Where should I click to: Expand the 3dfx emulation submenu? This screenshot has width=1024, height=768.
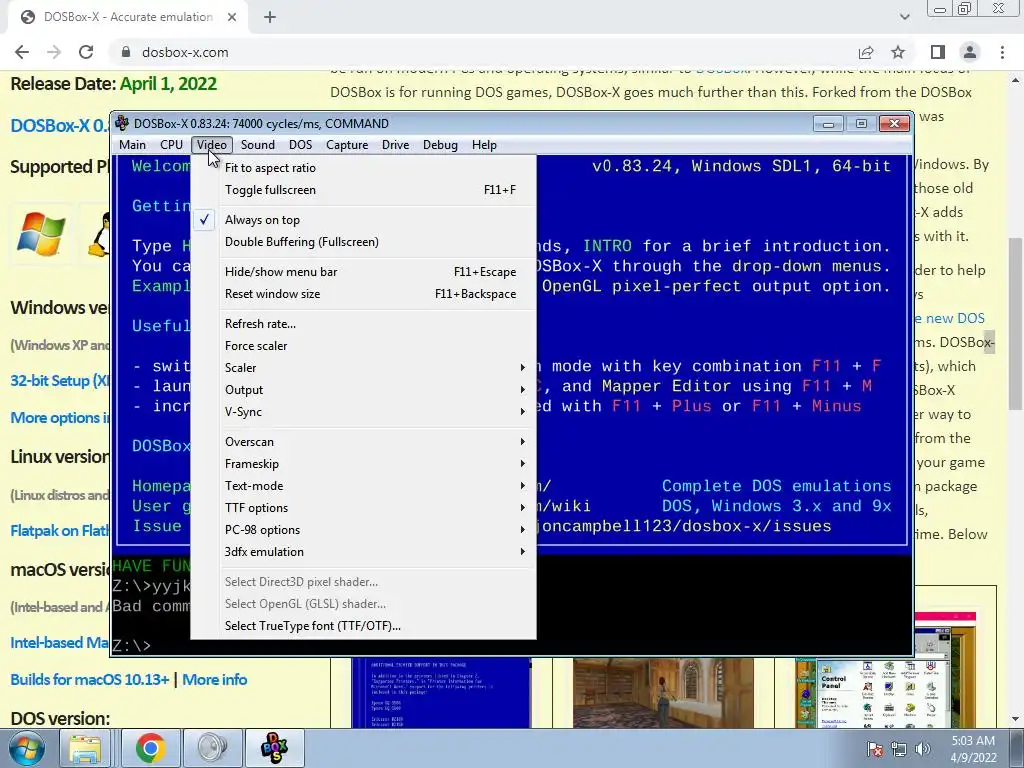pyautogui.click(x=364, y=552)
